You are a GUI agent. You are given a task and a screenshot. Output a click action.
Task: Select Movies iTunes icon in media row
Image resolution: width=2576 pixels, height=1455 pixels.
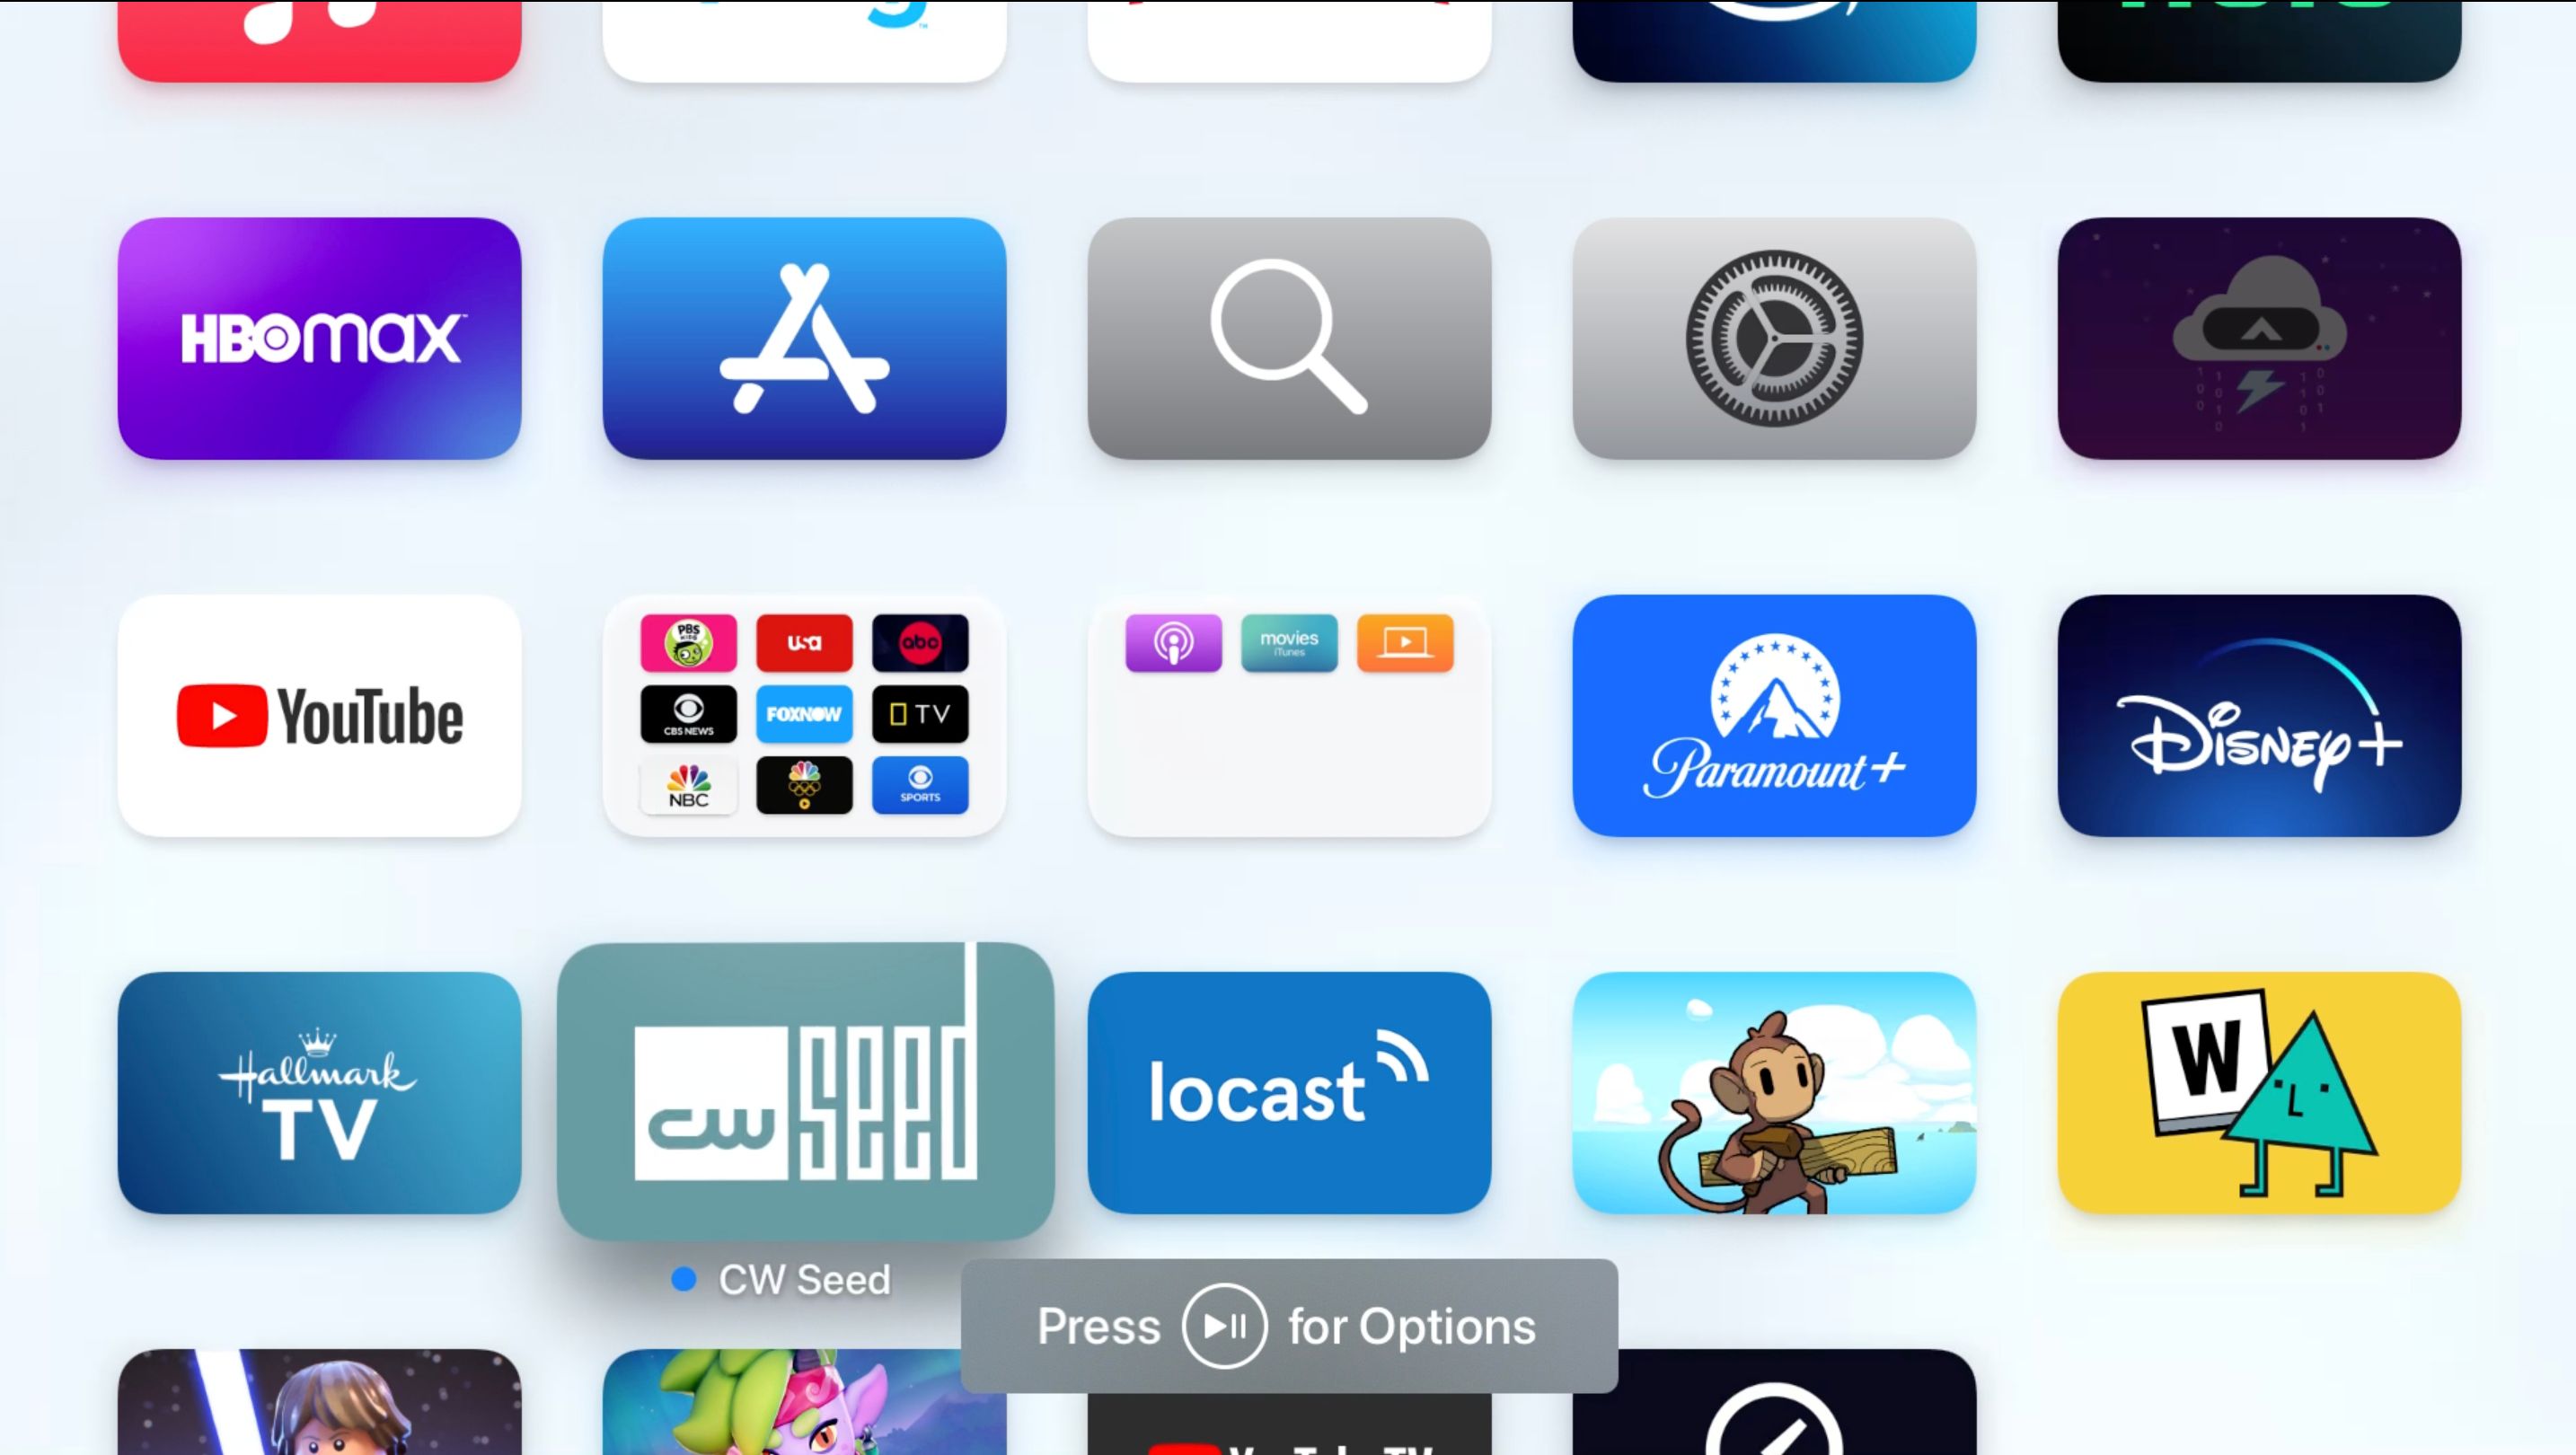coord(1288,642)
